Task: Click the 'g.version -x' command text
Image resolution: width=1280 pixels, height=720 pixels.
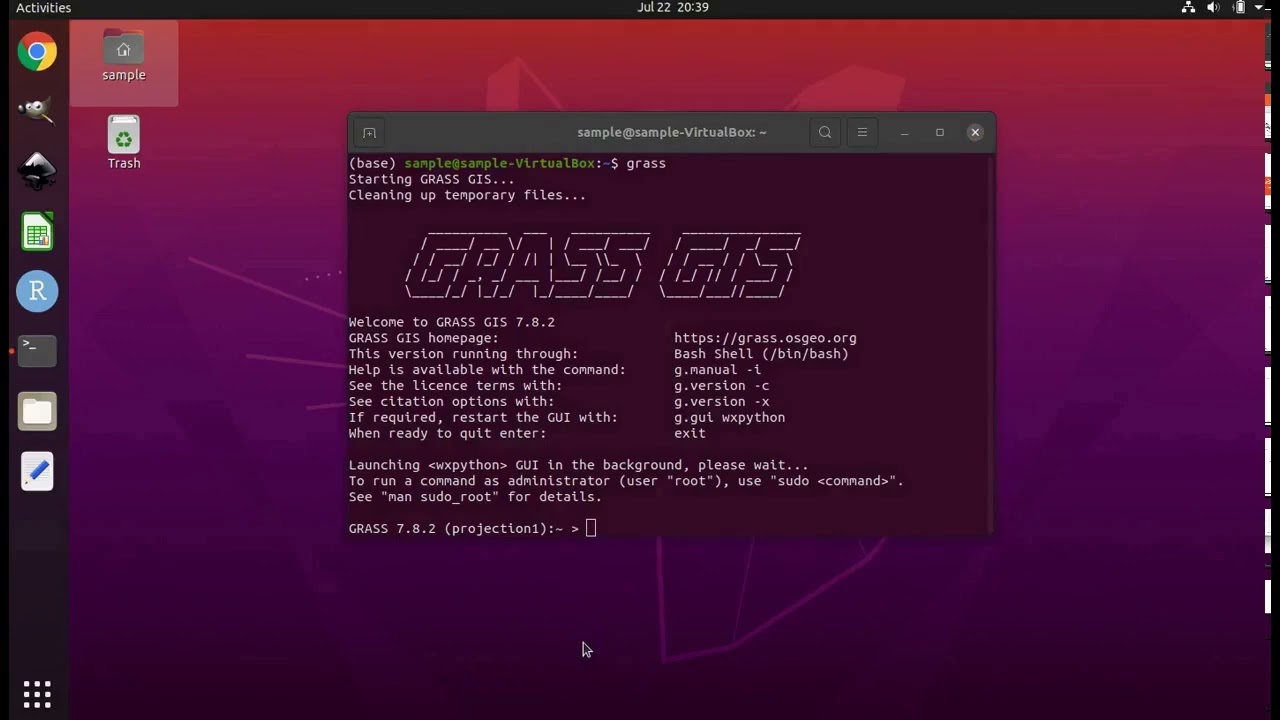Action: pos(721,402)
